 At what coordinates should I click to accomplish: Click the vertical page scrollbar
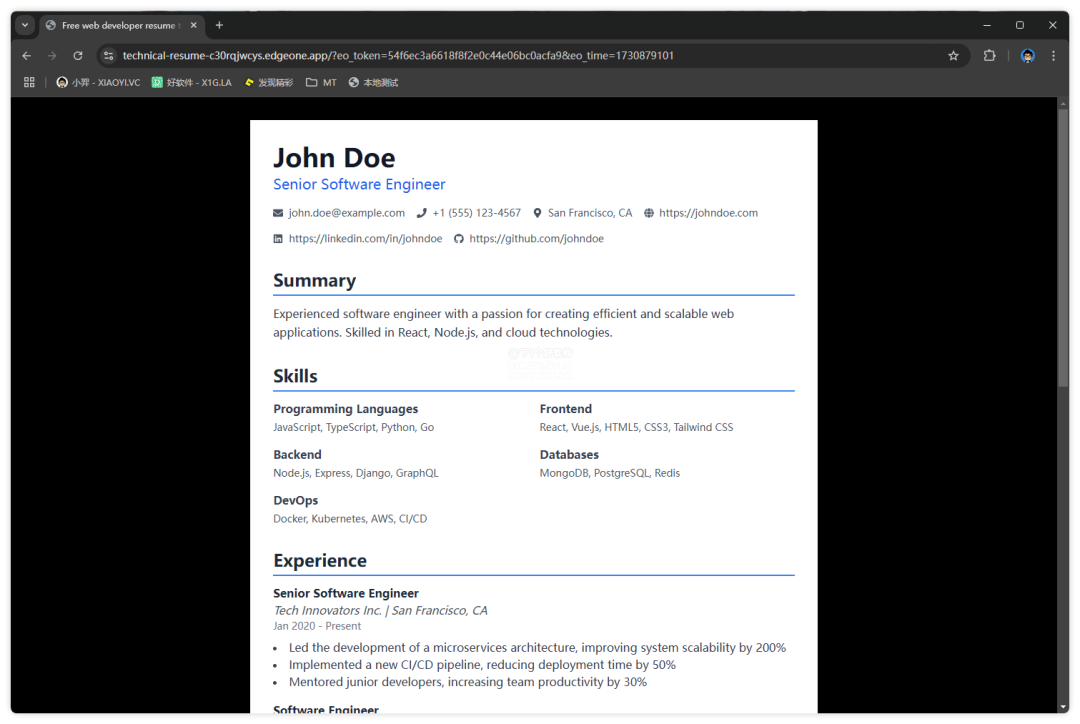(1063, 250)
